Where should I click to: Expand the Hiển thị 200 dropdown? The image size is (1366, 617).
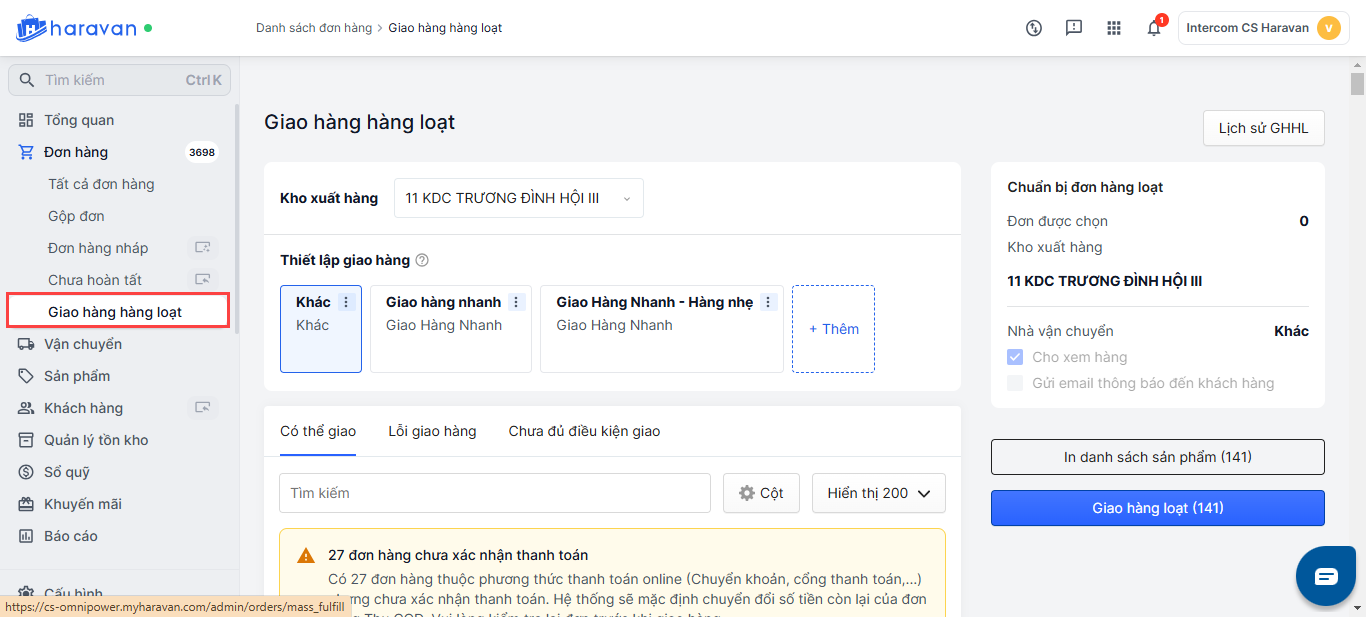click(x=878, y=493)
